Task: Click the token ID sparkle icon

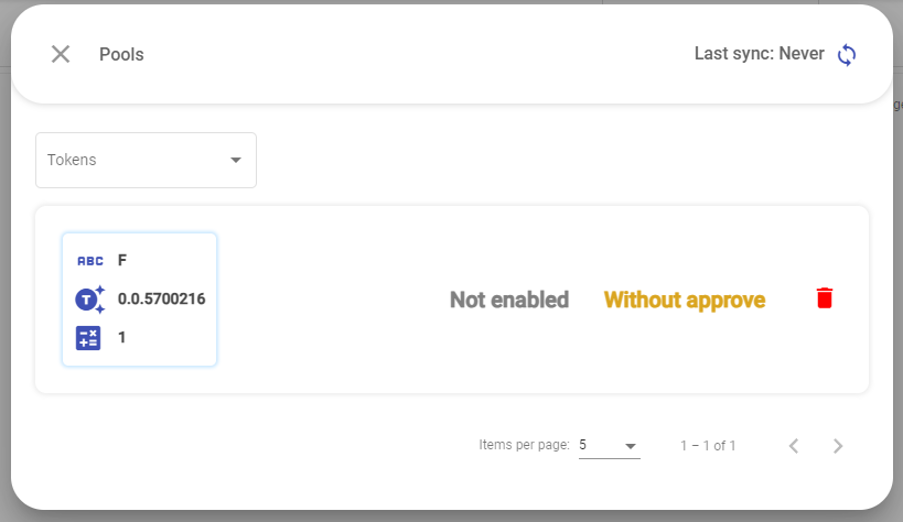Action: tap(90, 299)
